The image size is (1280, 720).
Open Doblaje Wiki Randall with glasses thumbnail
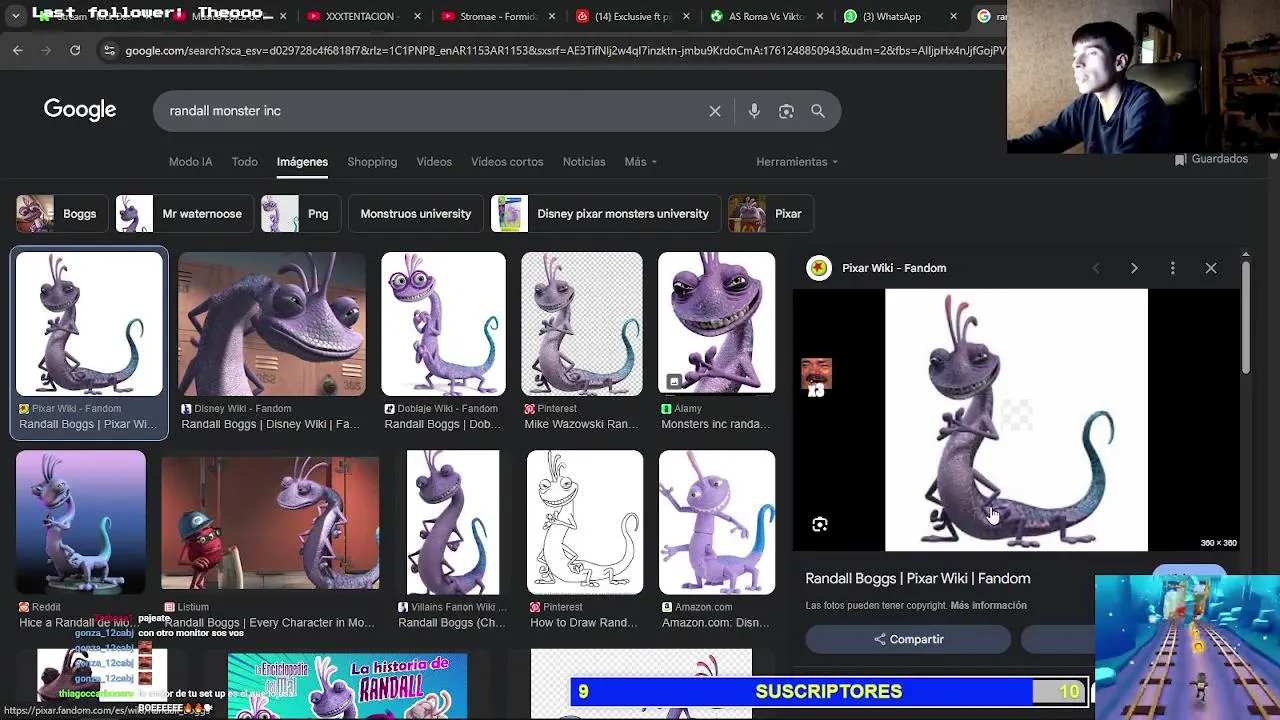pos(443,324)
